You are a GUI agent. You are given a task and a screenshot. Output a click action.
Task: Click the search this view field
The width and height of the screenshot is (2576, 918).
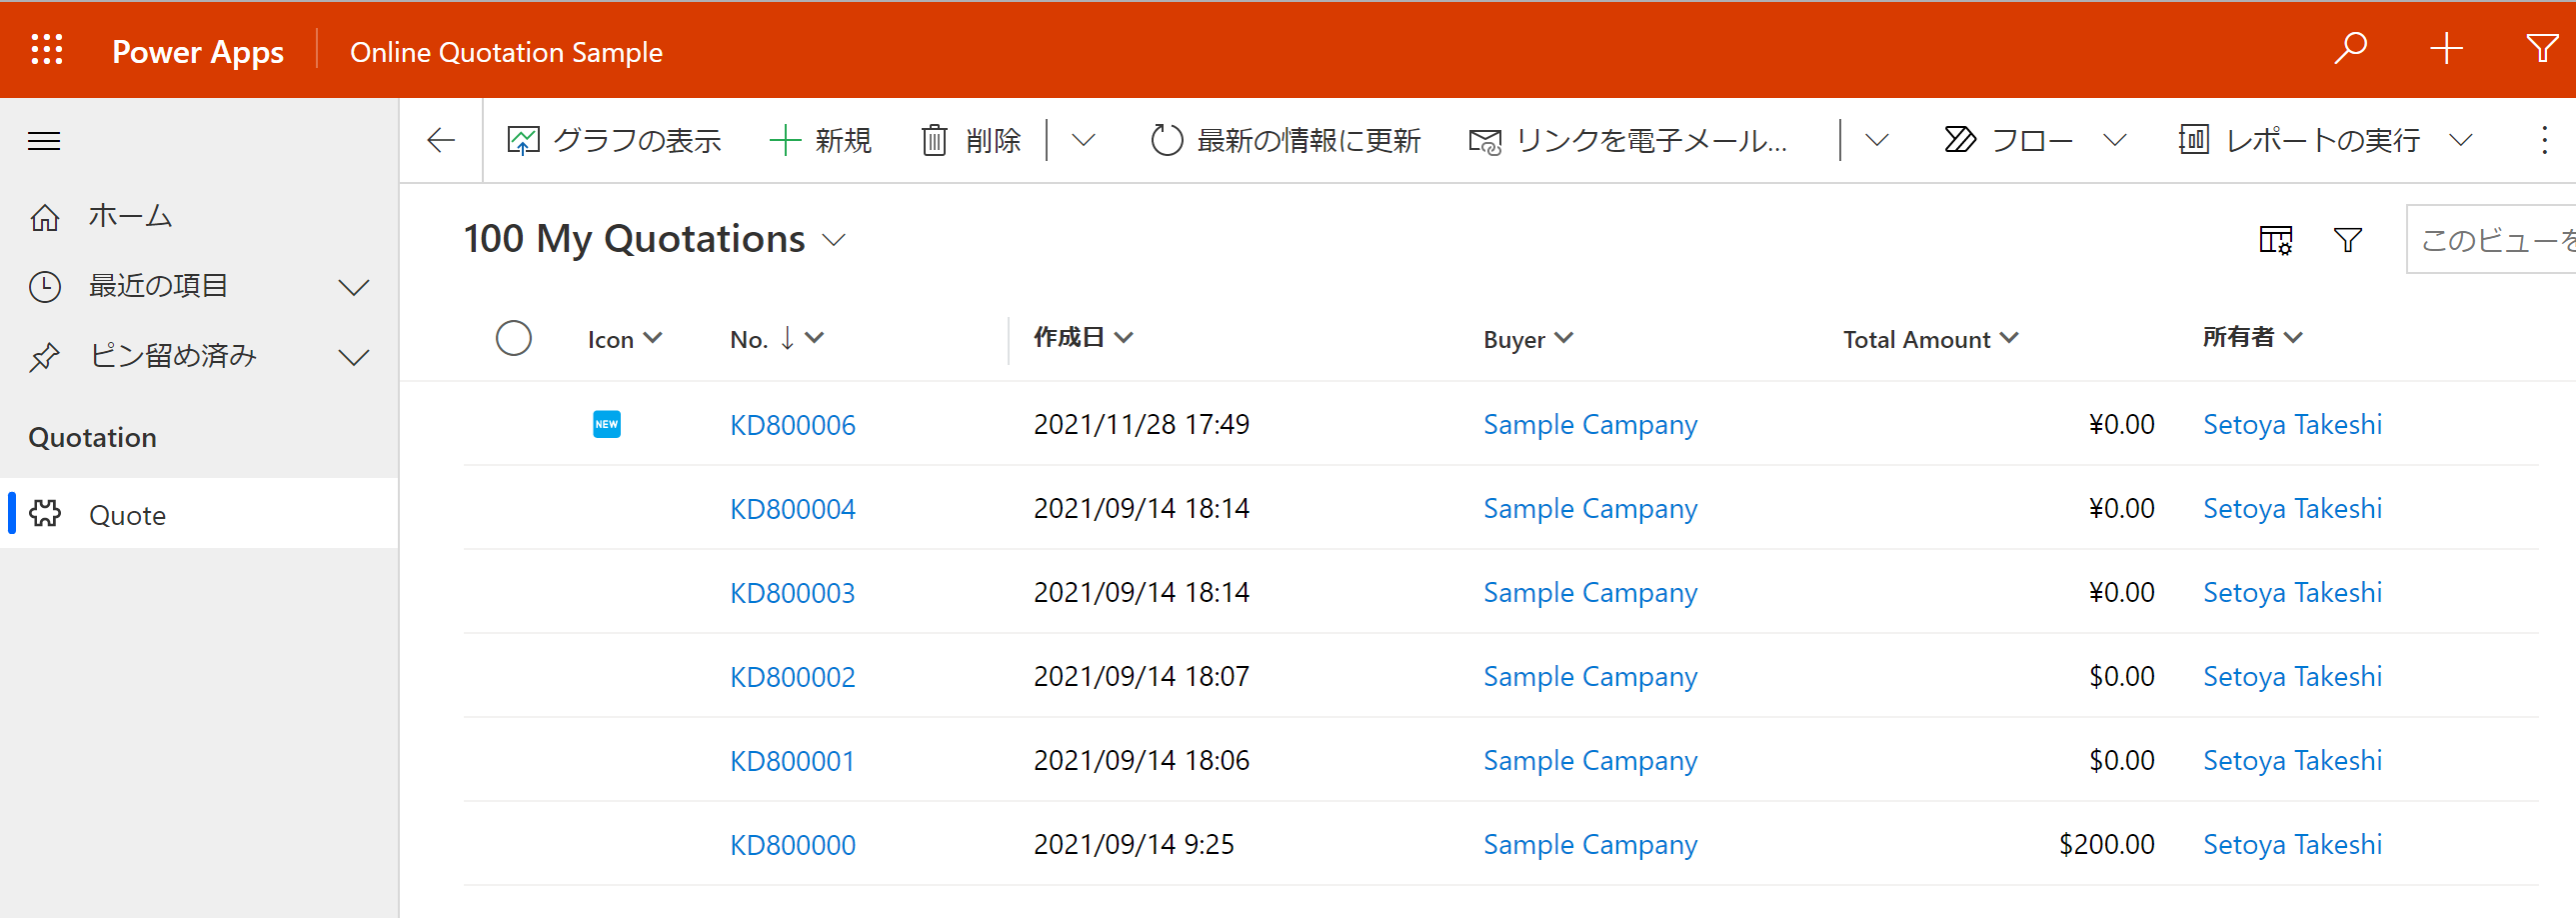tap(2491, 240)
